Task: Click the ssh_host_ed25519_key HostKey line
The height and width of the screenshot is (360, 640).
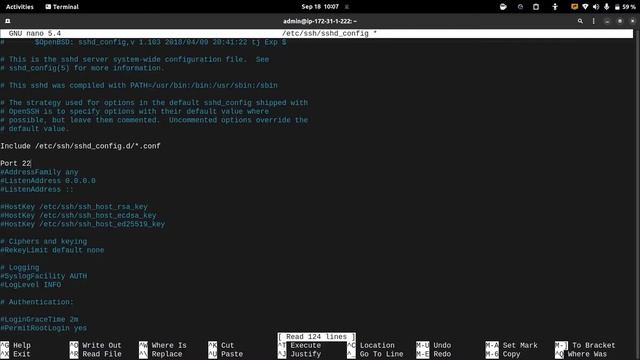Action: click(x=82, y=224)
